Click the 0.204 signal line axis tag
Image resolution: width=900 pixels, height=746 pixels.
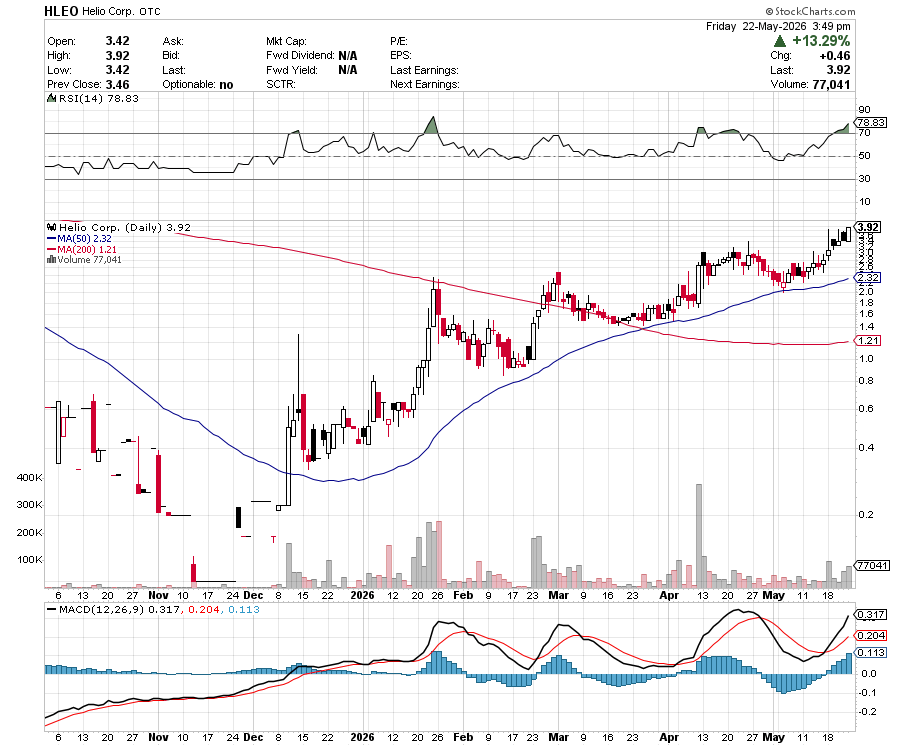tap(871, 635)
